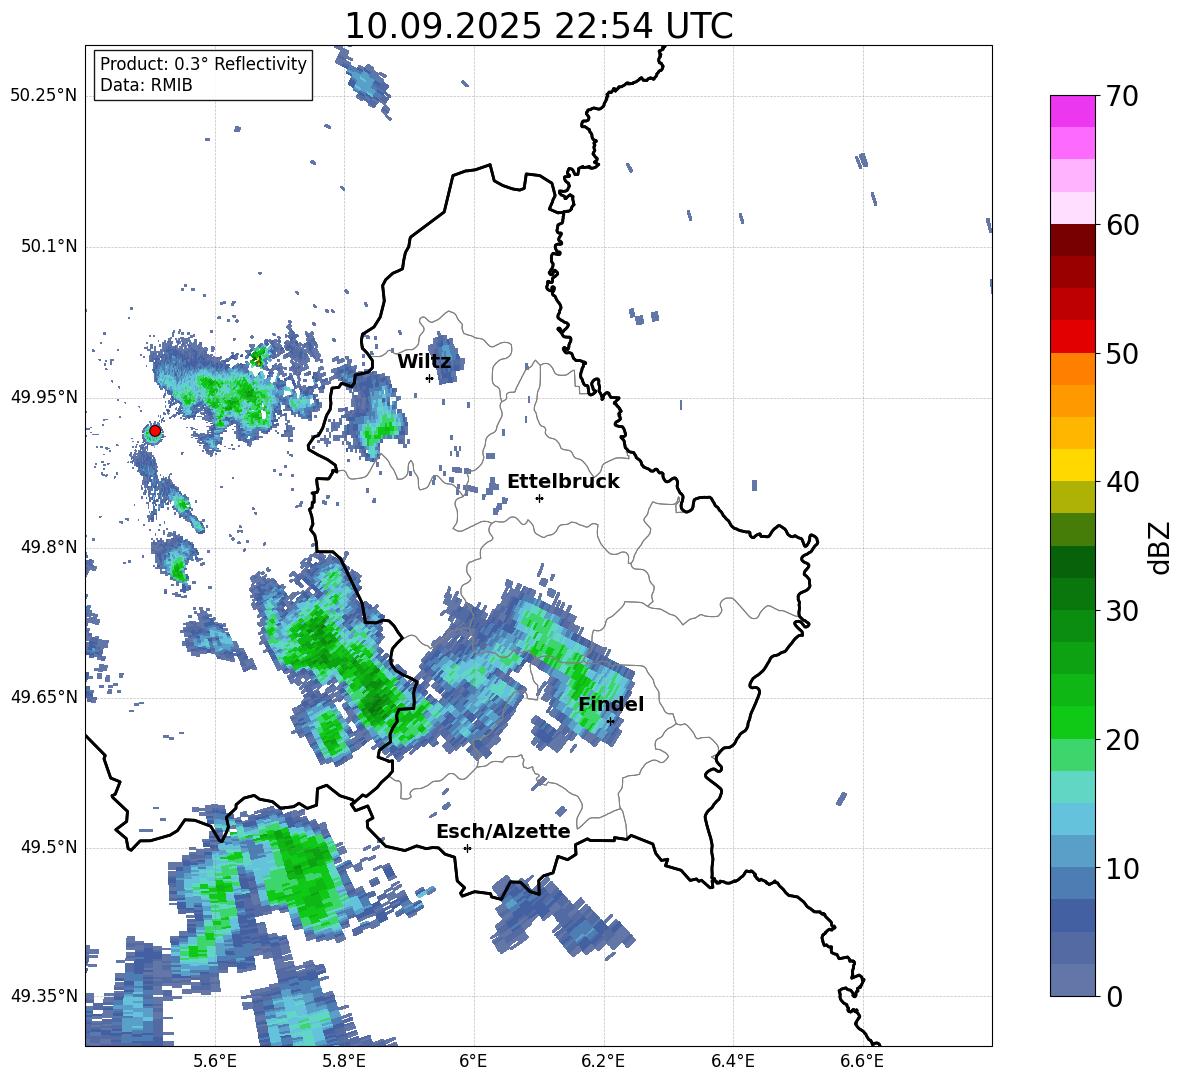Click the 60 colorbar tick label
This screenshot has width=1184, height=1081.
[x=1122, y=225]
